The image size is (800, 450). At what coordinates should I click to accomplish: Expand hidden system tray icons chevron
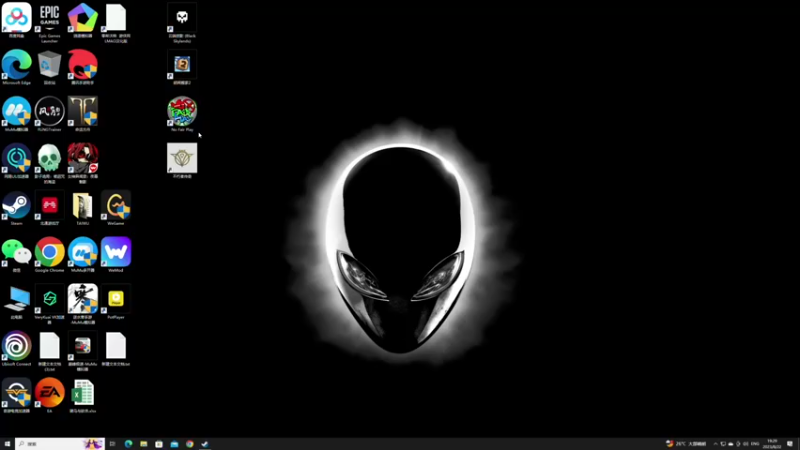715,444
